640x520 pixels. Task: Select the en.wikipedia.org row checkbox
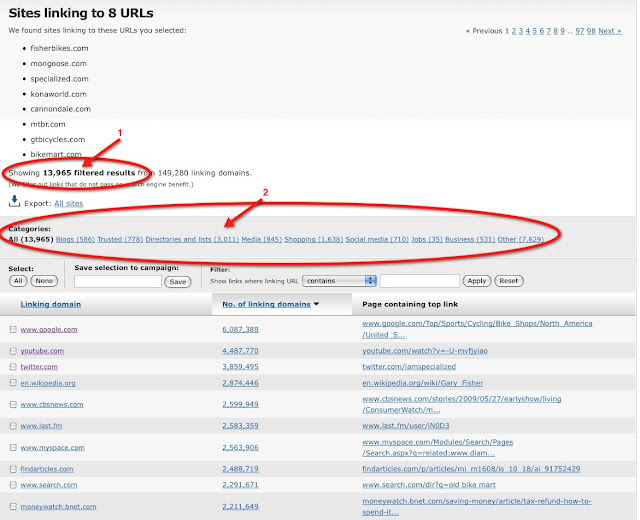pos(13,383)
